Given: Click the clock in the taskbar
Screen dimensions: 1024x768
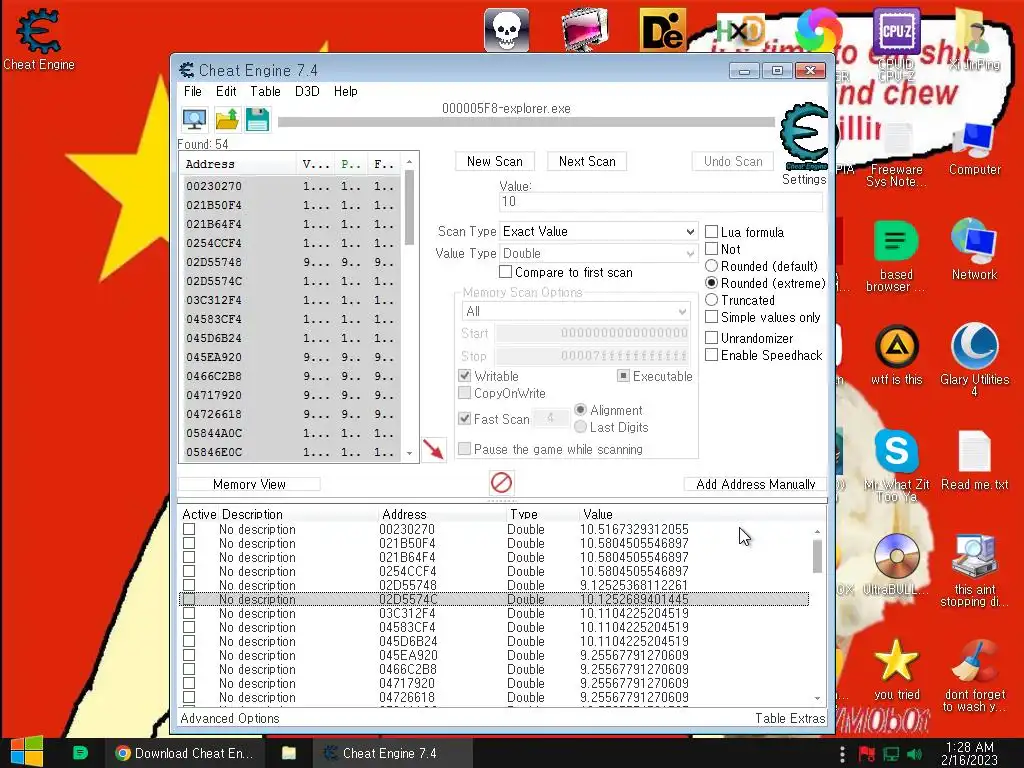Looking at the screenshot, I should click(x=969, y=753).
